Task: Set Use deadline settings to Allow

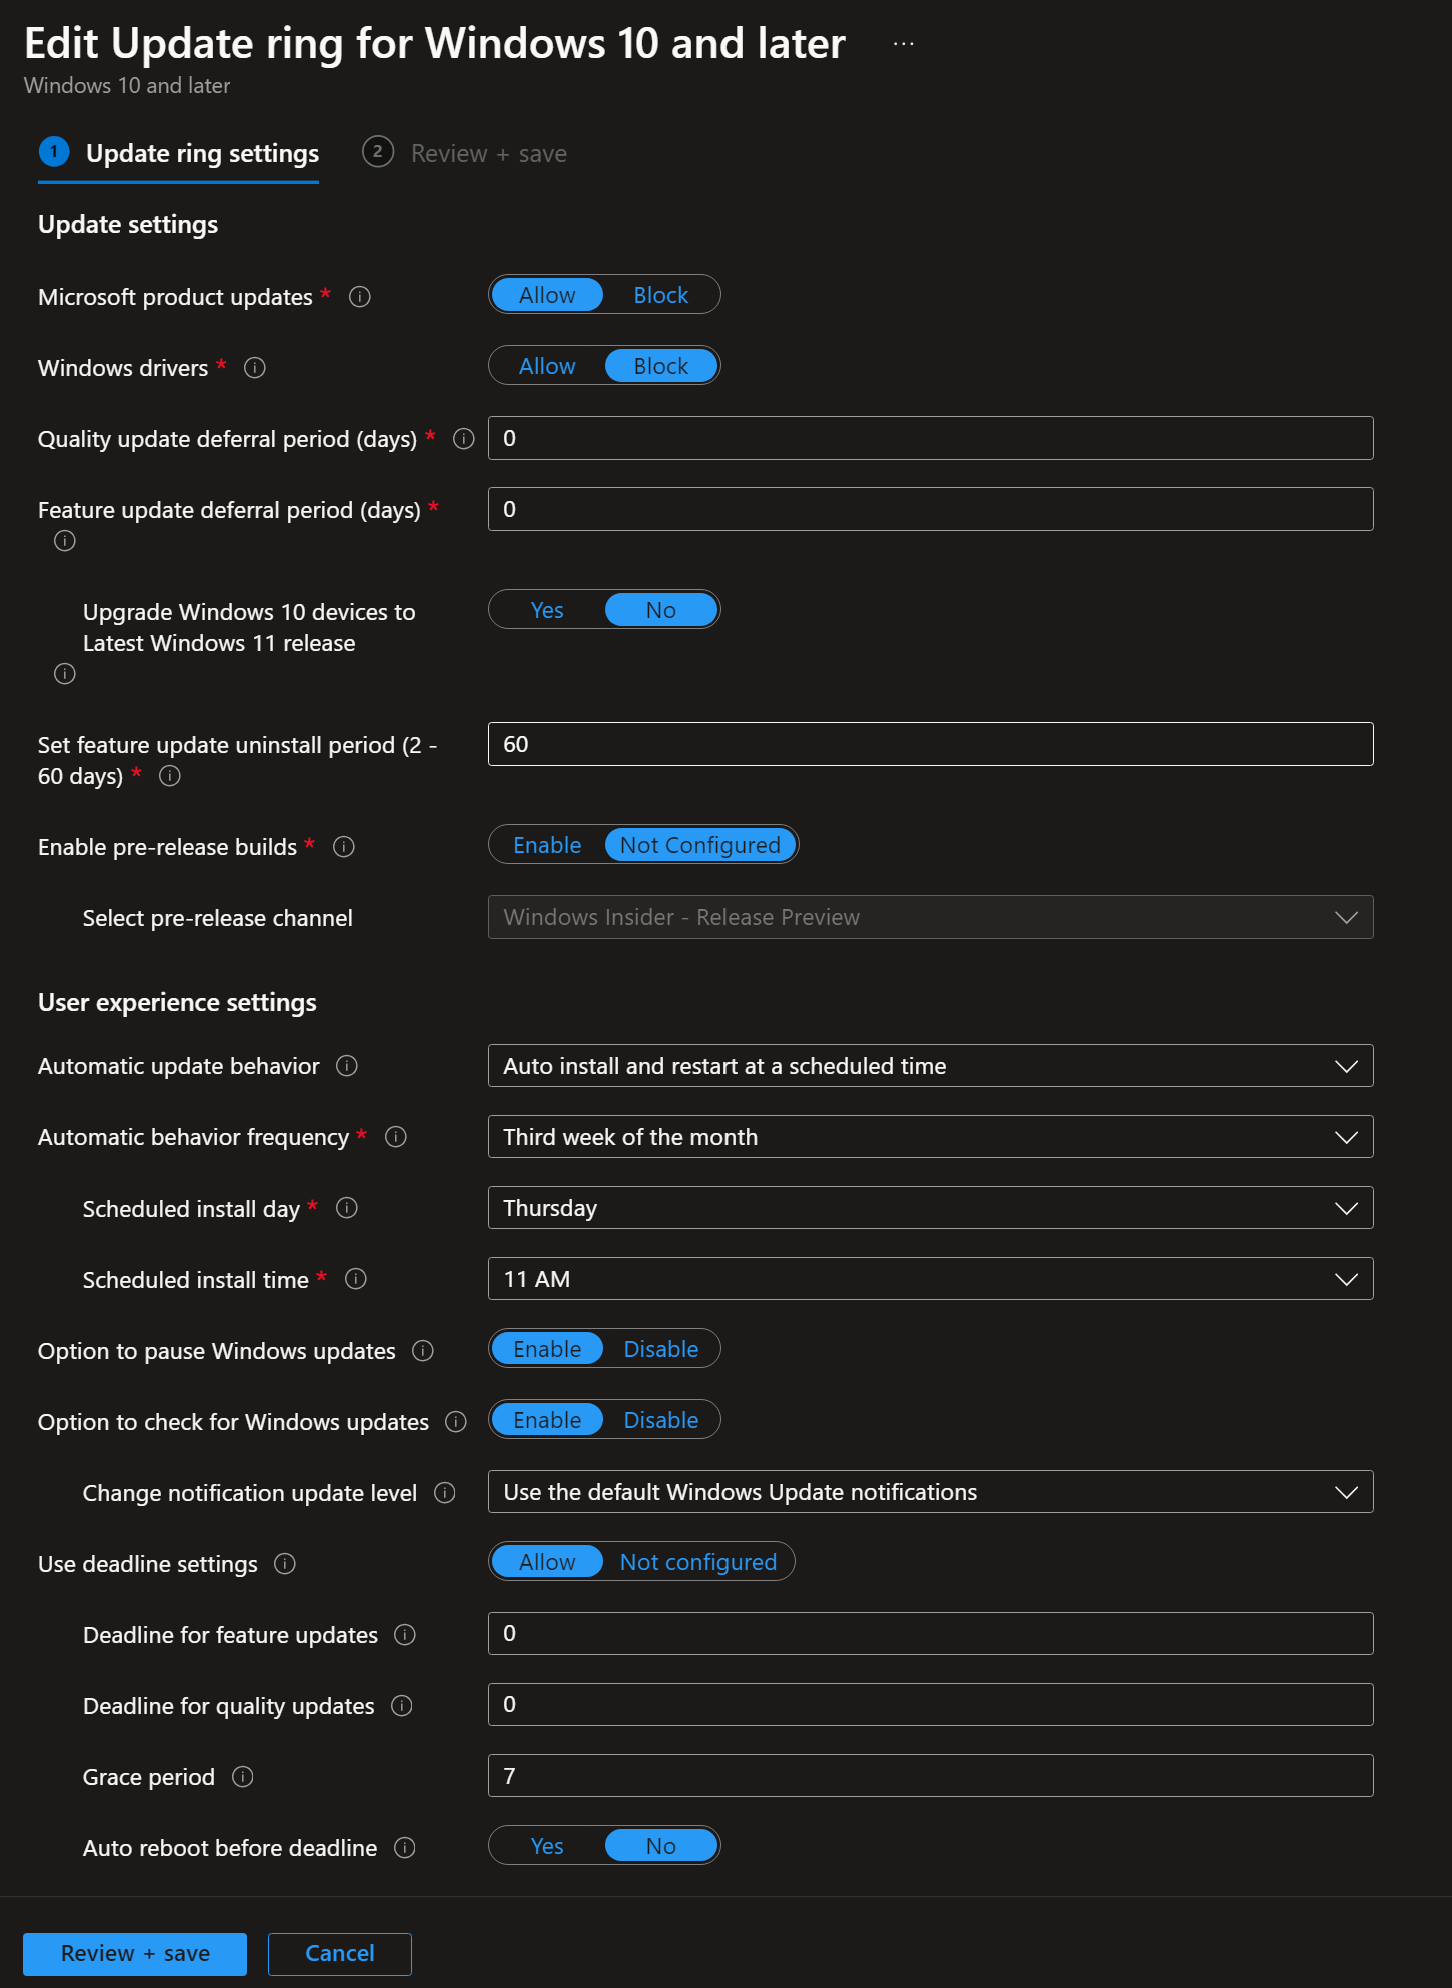Action: click(547, 1562)
